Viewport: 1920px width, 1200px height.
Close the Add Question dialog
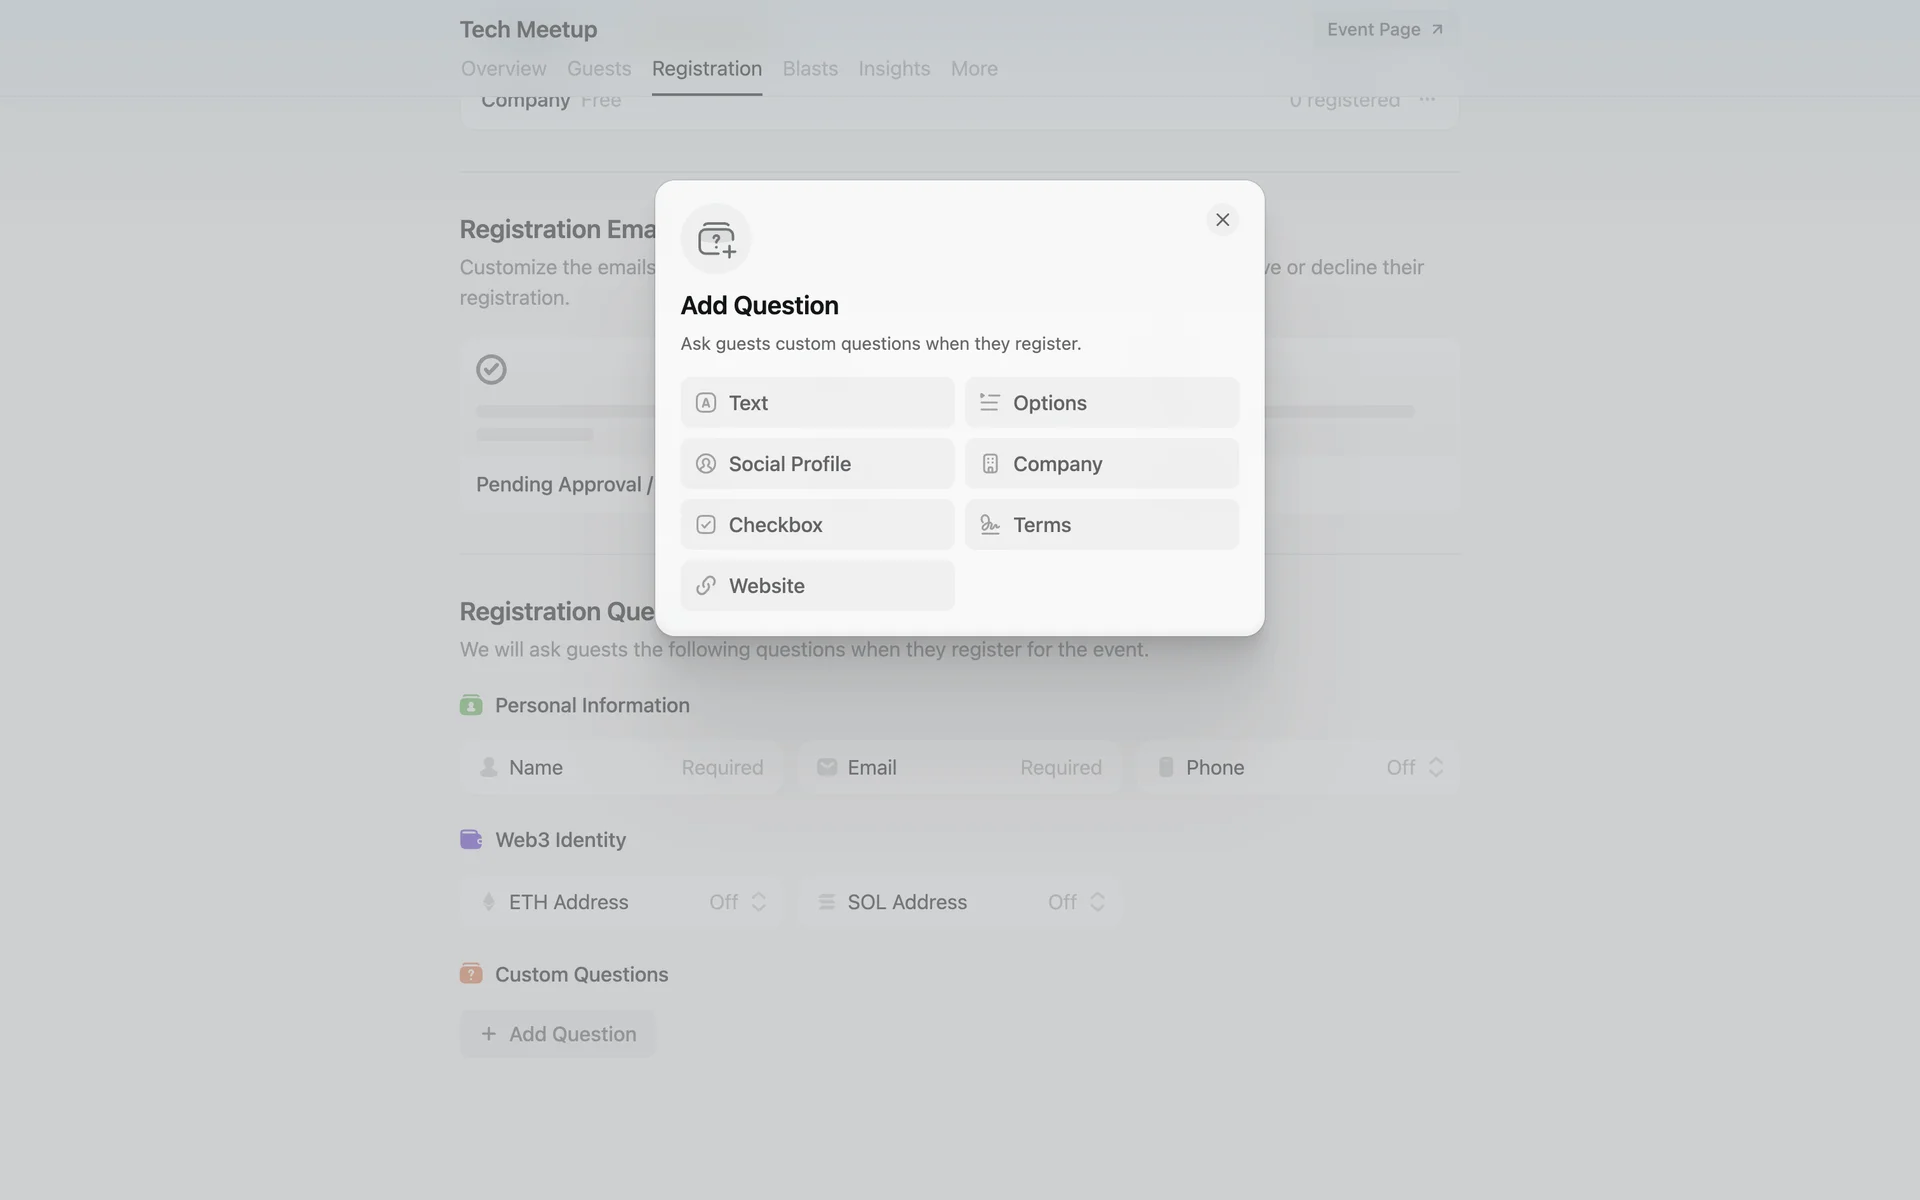click(x=1222, y=220)
